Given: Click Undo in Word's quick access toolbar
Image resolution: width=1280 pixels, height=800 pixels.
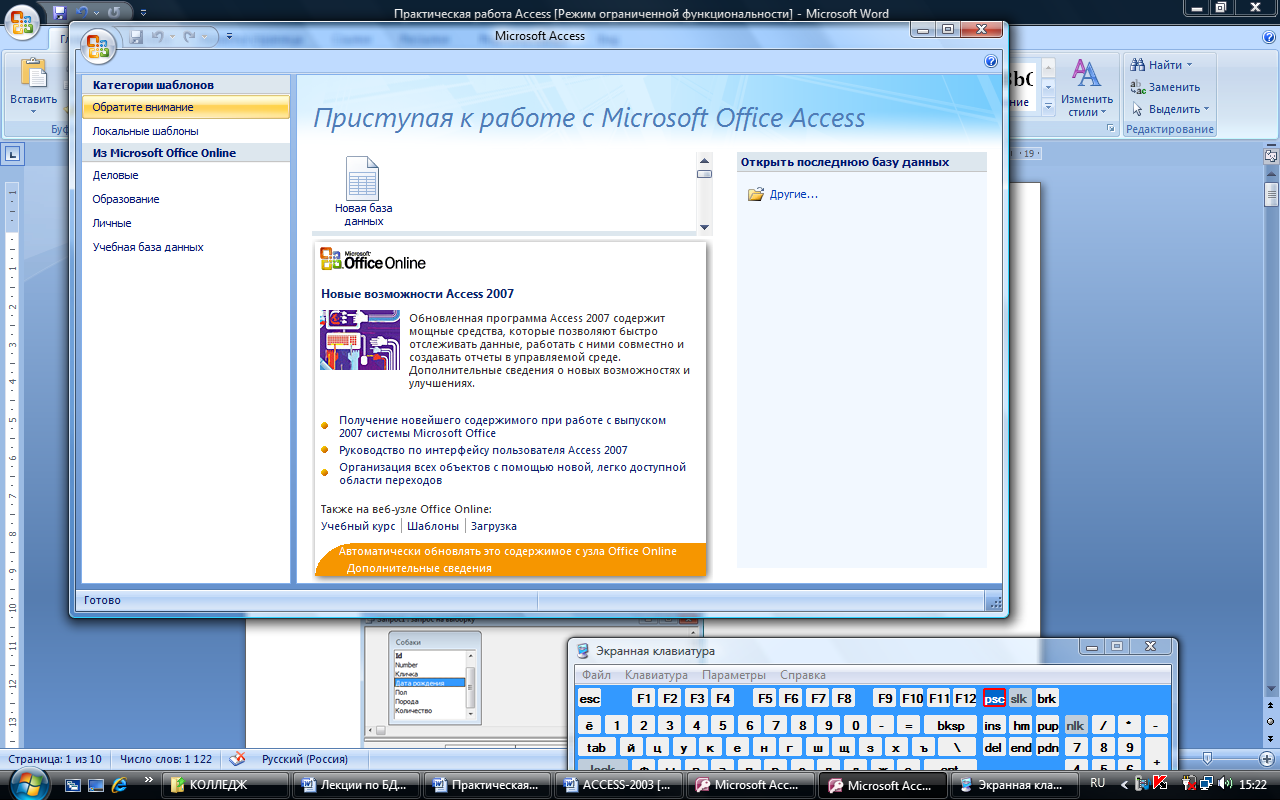Looking at the screenshot, I should click(83, 13).
